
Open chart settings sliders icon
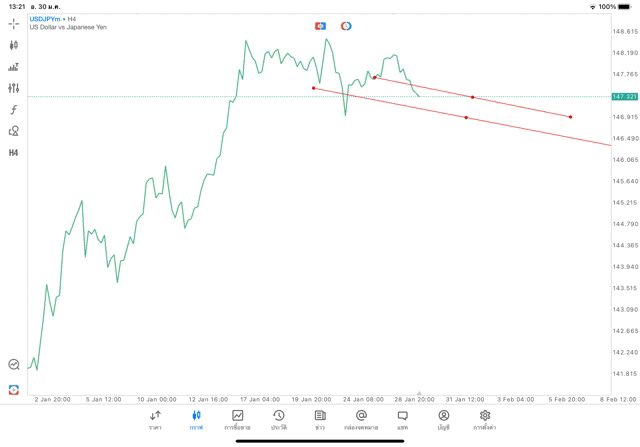13,88
